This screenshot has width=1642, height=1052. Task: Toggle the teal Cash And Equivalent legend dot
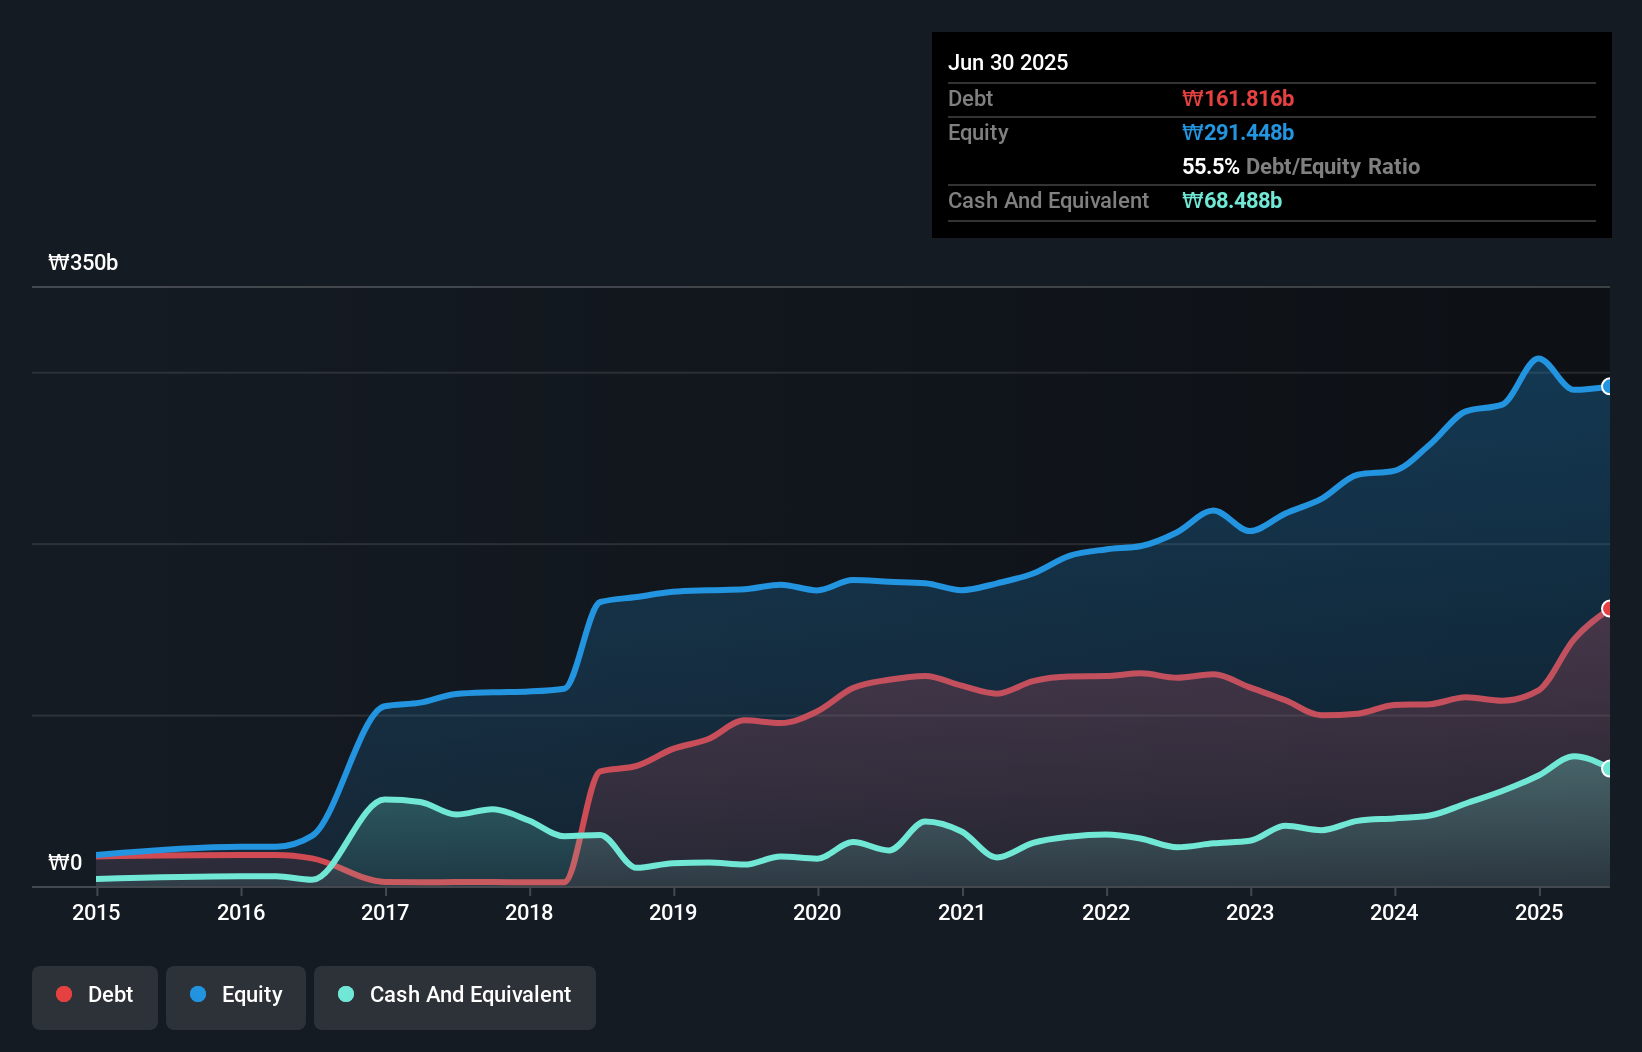pos(344,994)
